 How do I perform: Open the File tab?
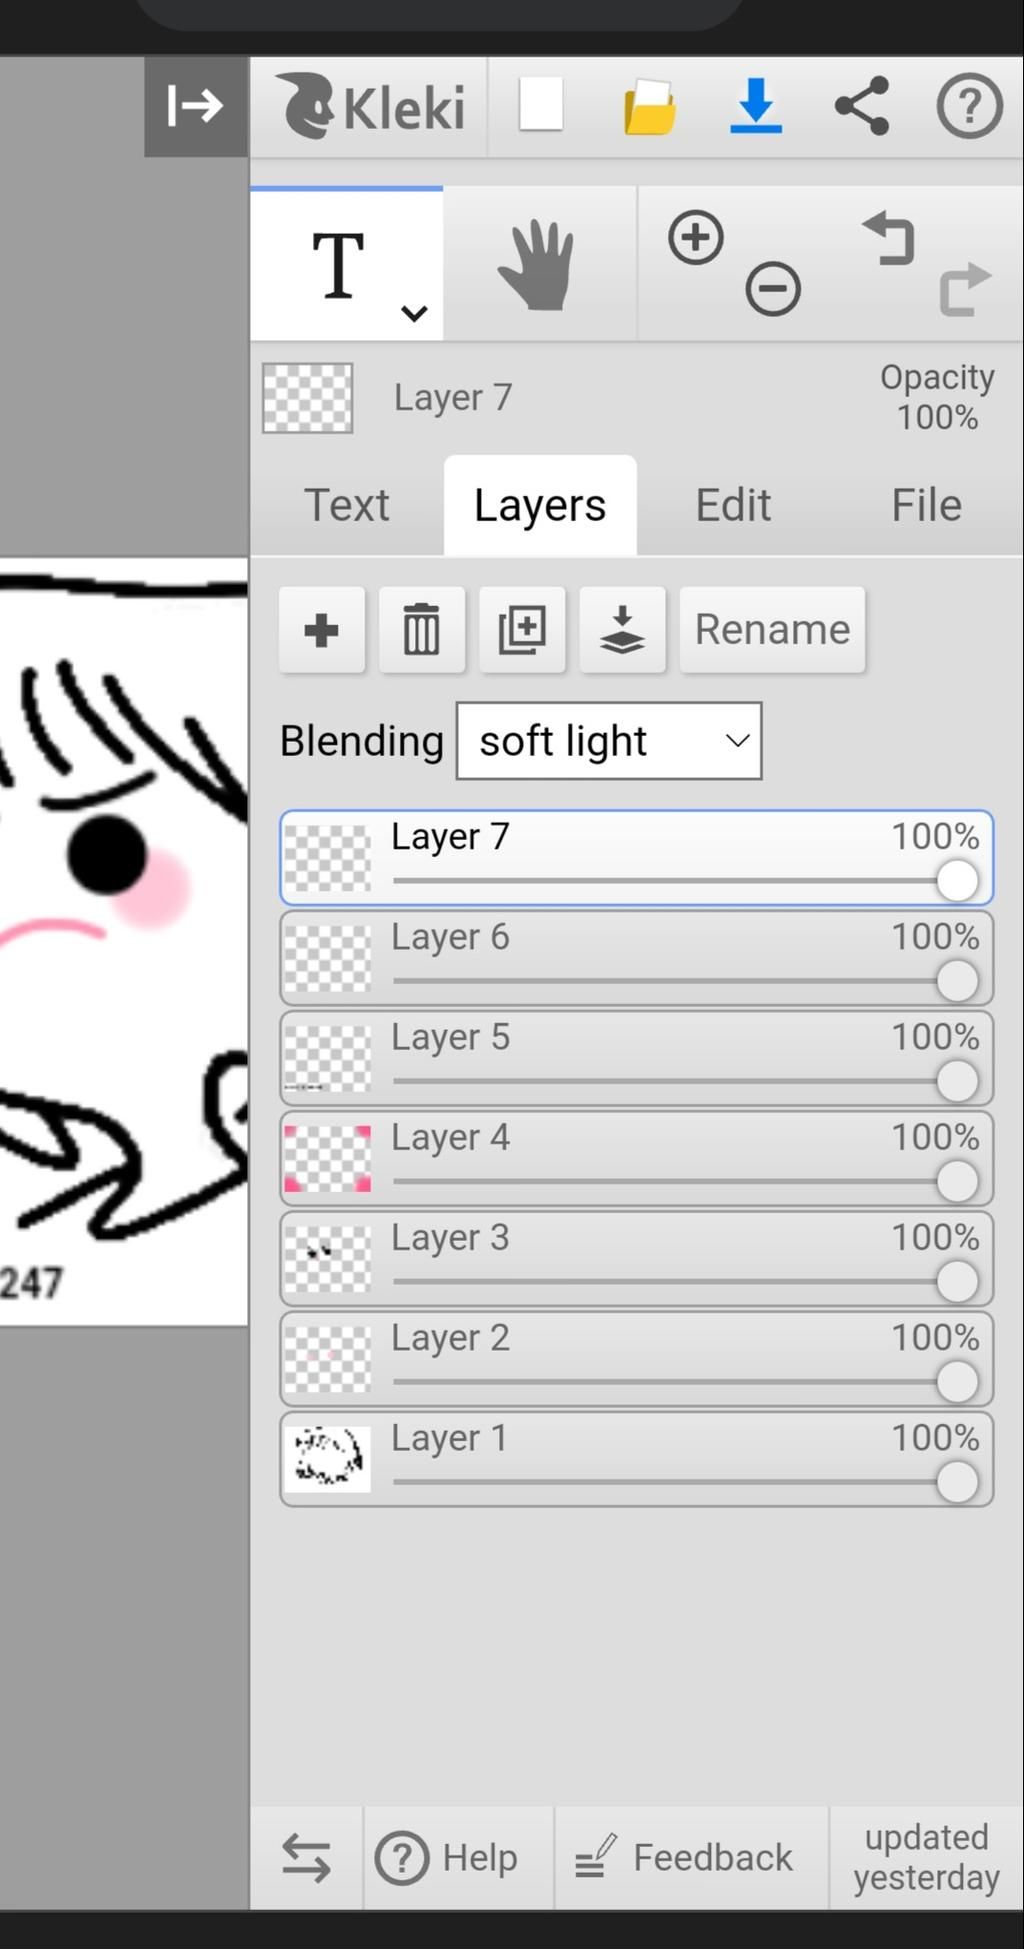point(927,505)
